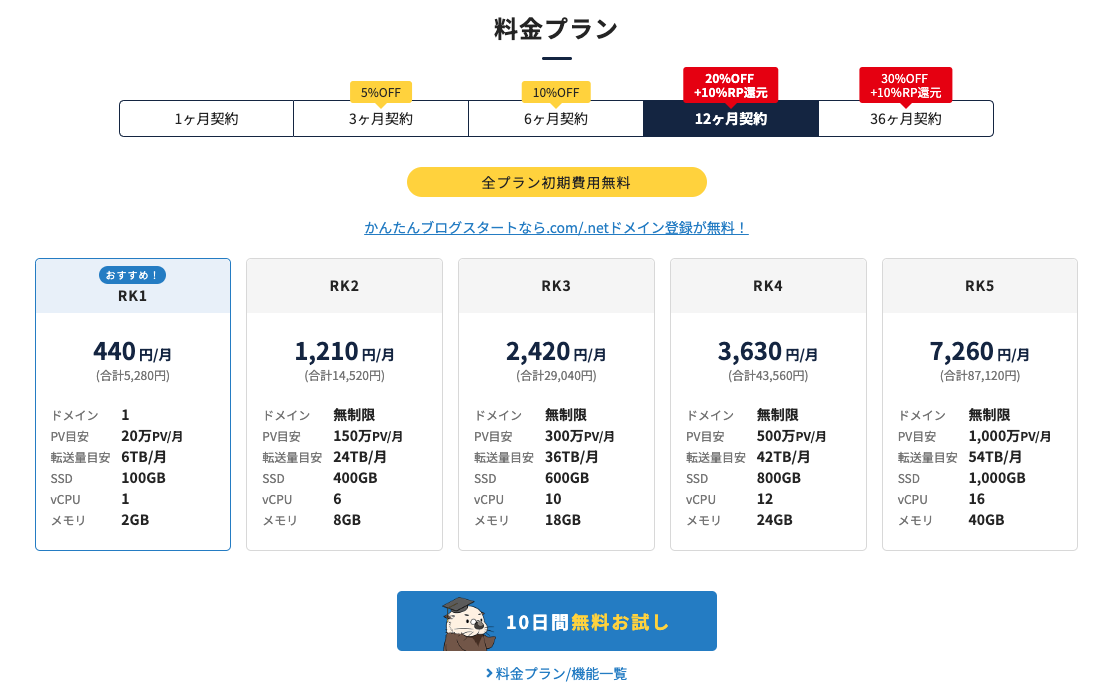Click the 全プラン初期費用無料 yellow banner
Image resolution: width=1120 pixels, height=697 pixels.
click(x=556, y=182)
